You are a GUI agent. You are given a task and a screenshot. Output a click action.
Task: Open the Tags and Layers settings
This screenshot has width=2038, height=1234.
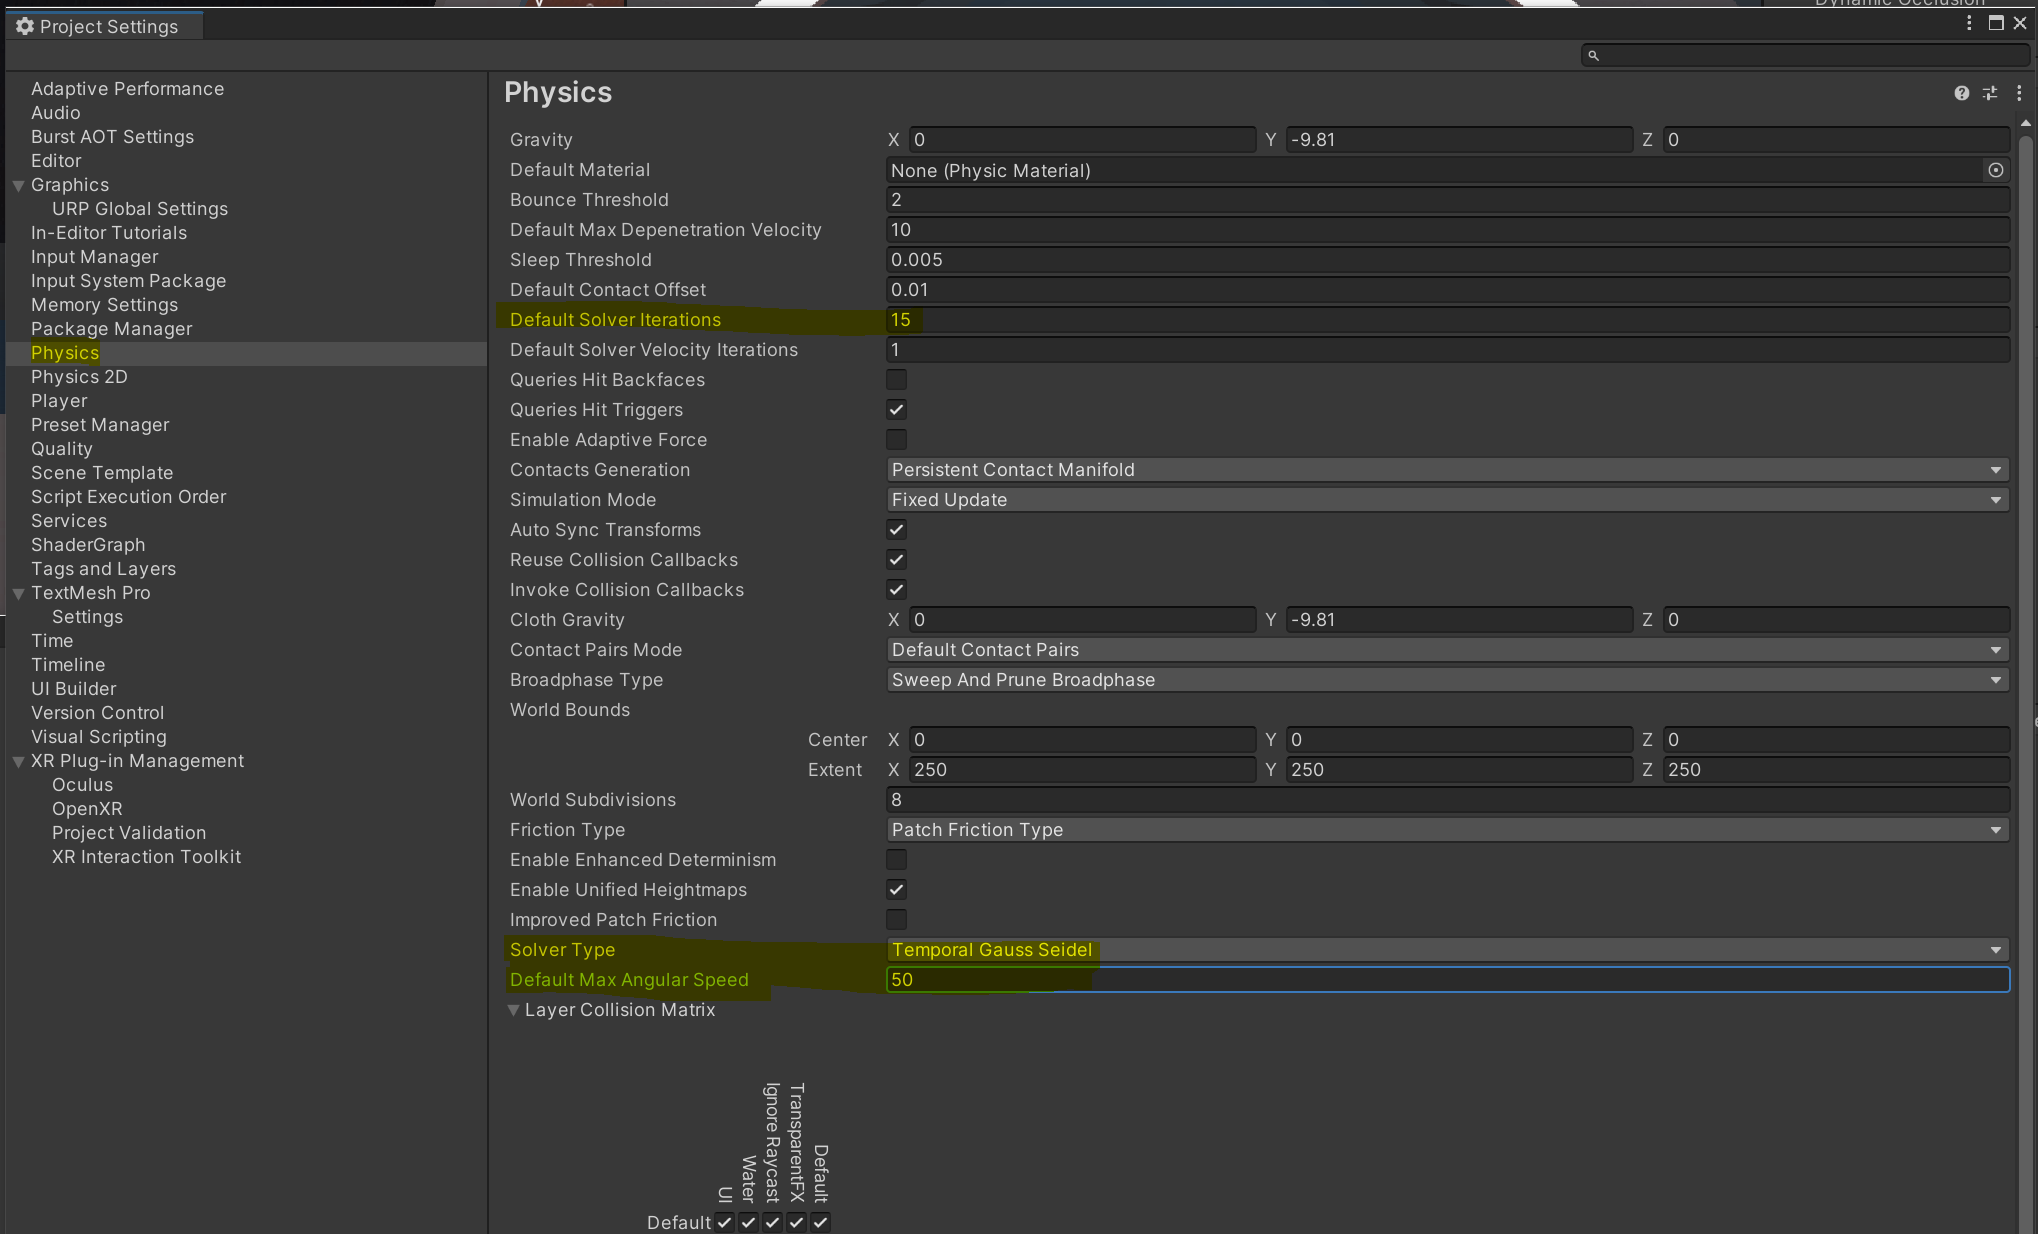(103, 569)
